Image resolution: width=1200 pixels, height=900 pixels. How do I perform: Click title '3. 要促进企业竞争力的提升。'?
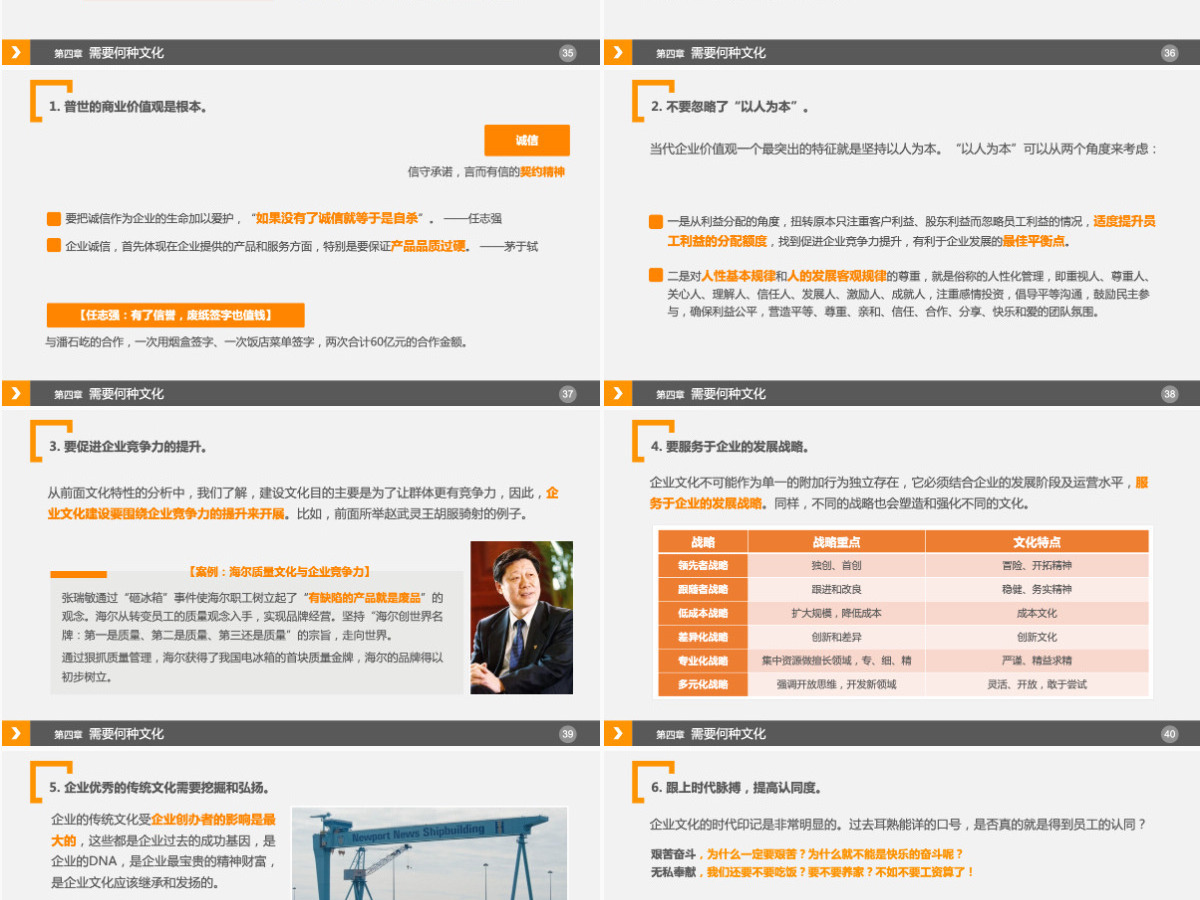coord(128,447)
